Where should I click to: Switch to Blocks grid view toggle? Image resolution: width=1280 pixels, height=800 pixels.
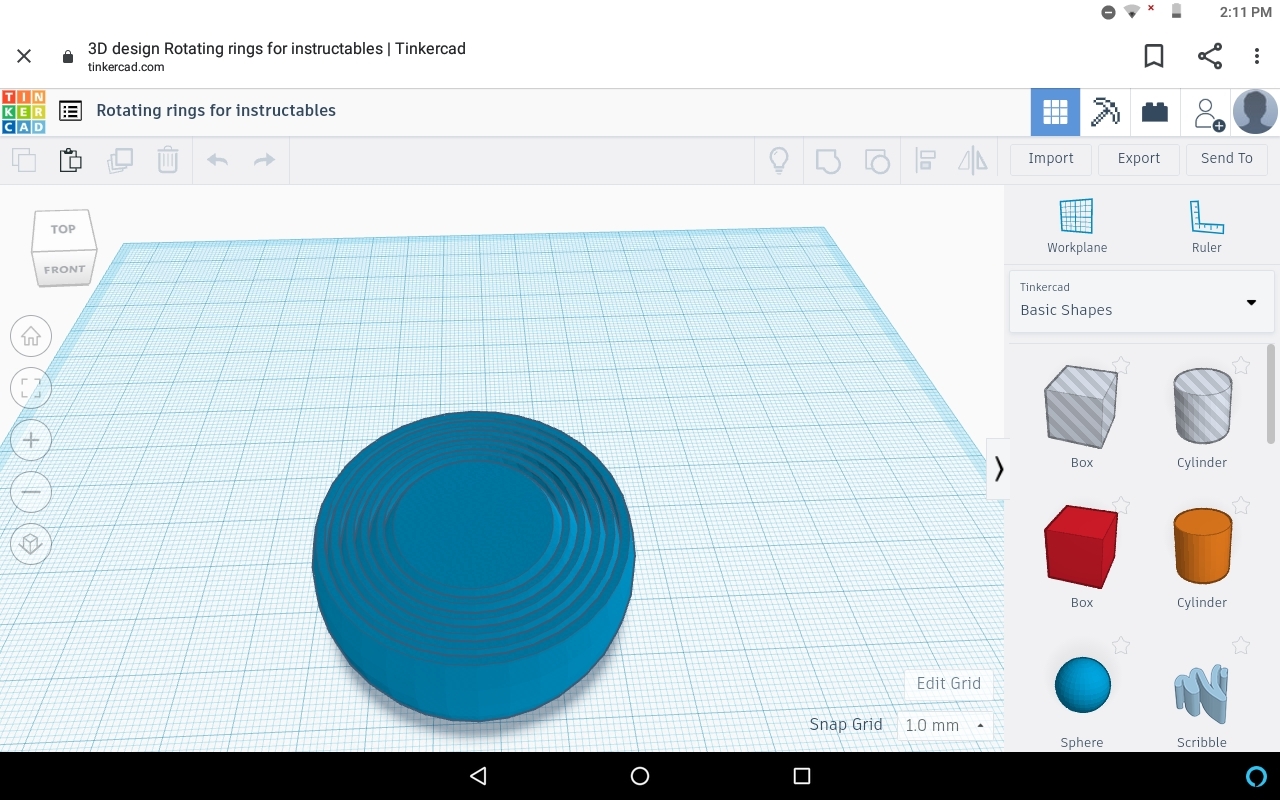[x=1054, y=111]
